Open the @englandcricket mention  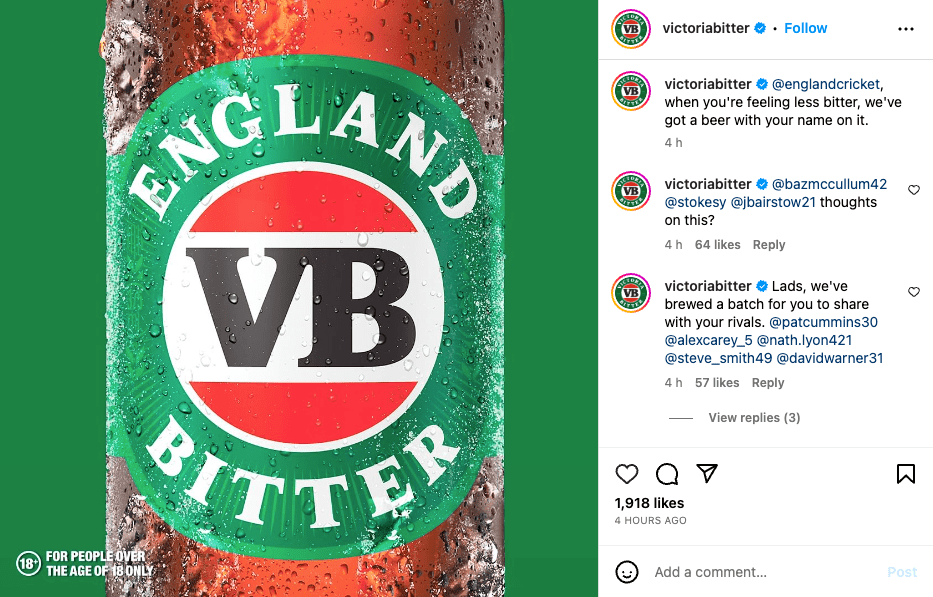click(827, 84)
